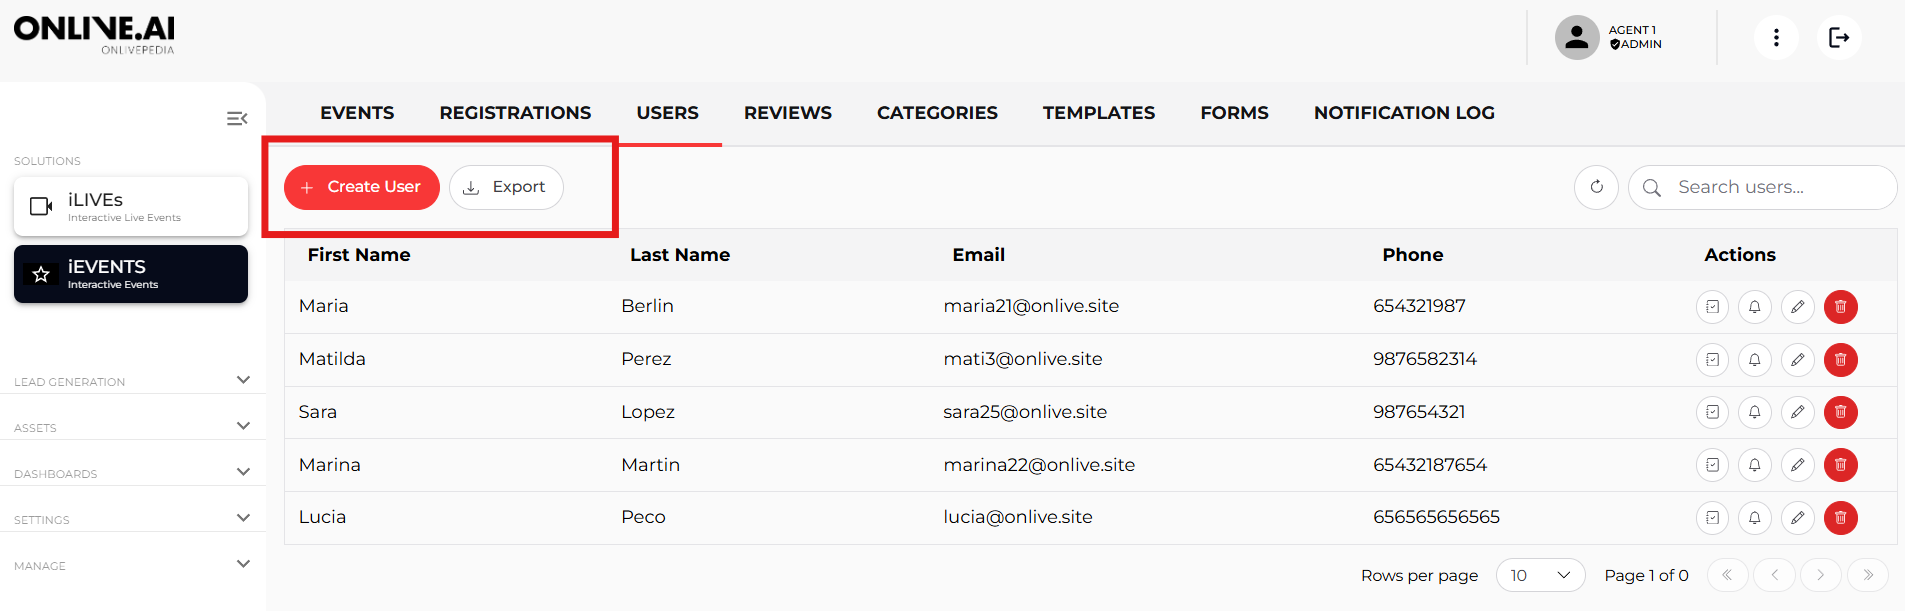Screen dimensions: 1905x611
Task: Expand the Settings sidebar section
Action: [243, 518]
